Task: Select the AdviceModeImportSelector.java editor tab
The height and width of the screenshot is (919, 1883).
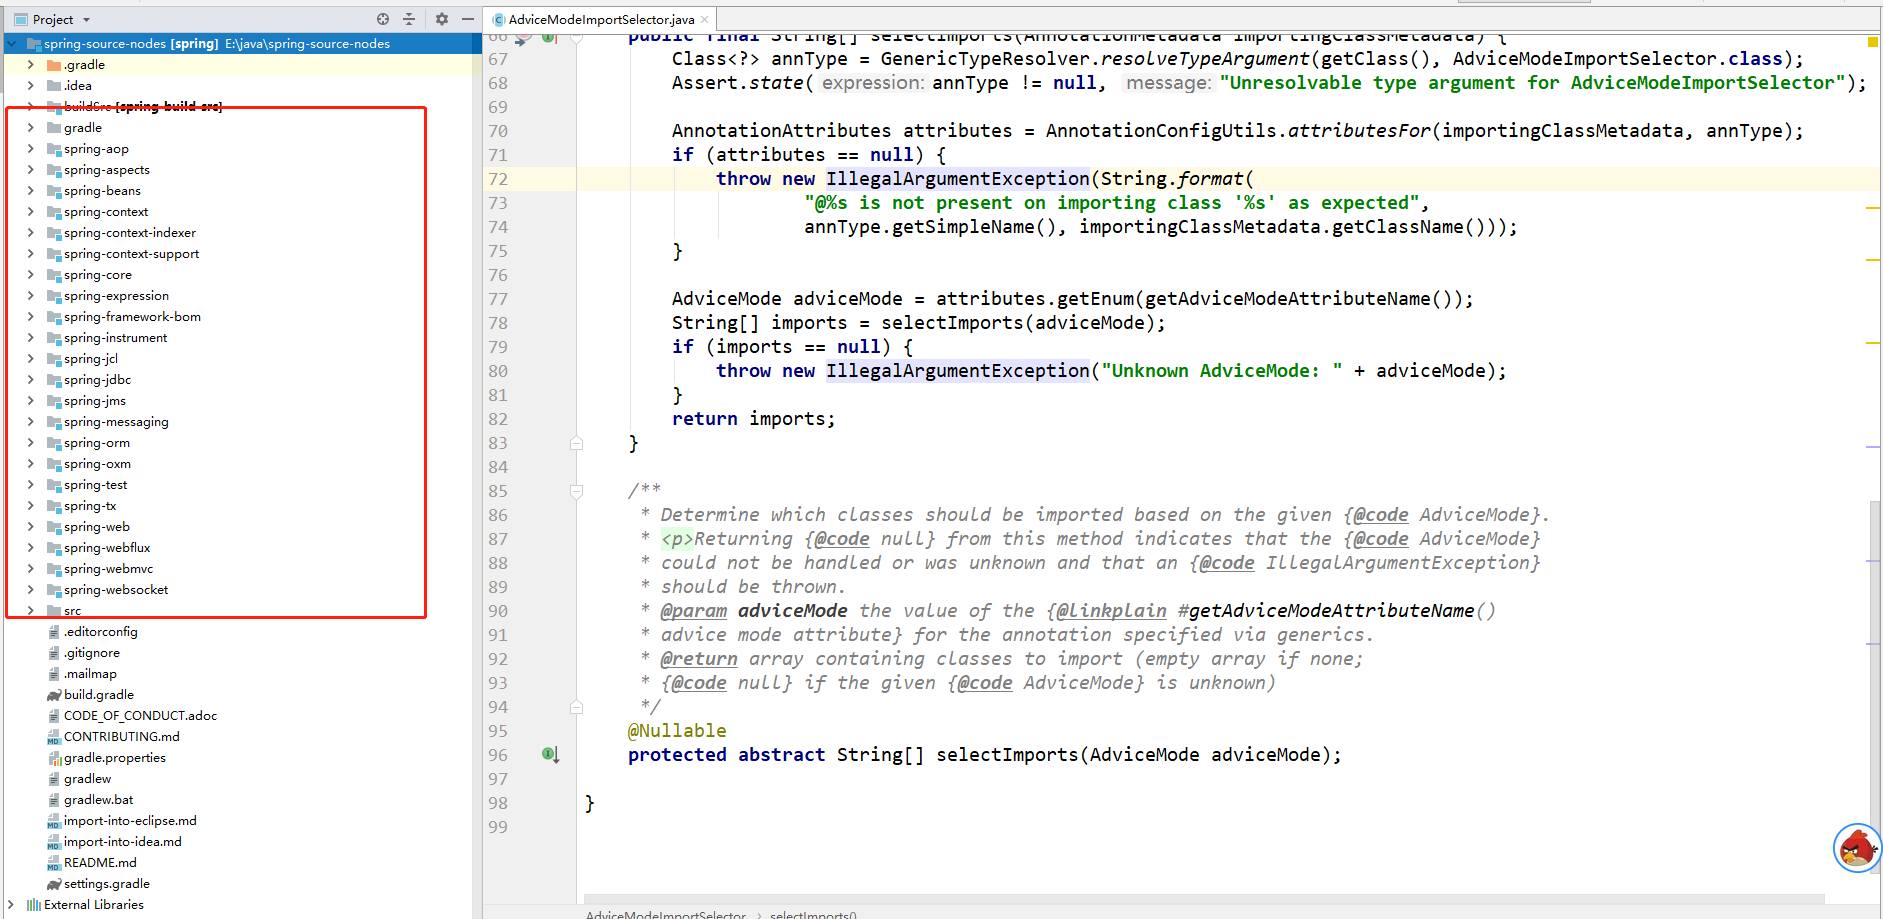Action: pyautogui.click(x=600, y=19)
